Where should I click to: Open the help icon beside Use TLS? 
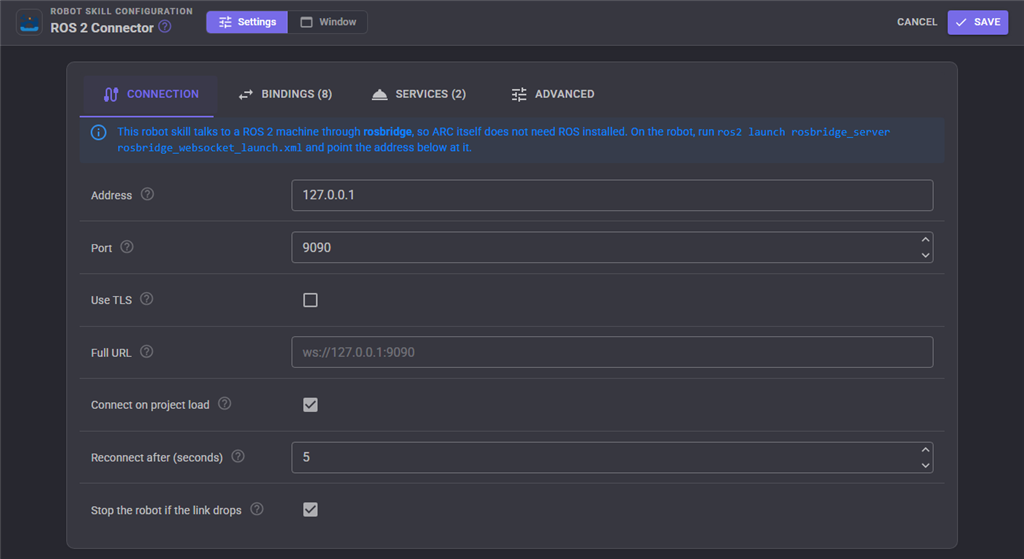(x=147, y=299)
